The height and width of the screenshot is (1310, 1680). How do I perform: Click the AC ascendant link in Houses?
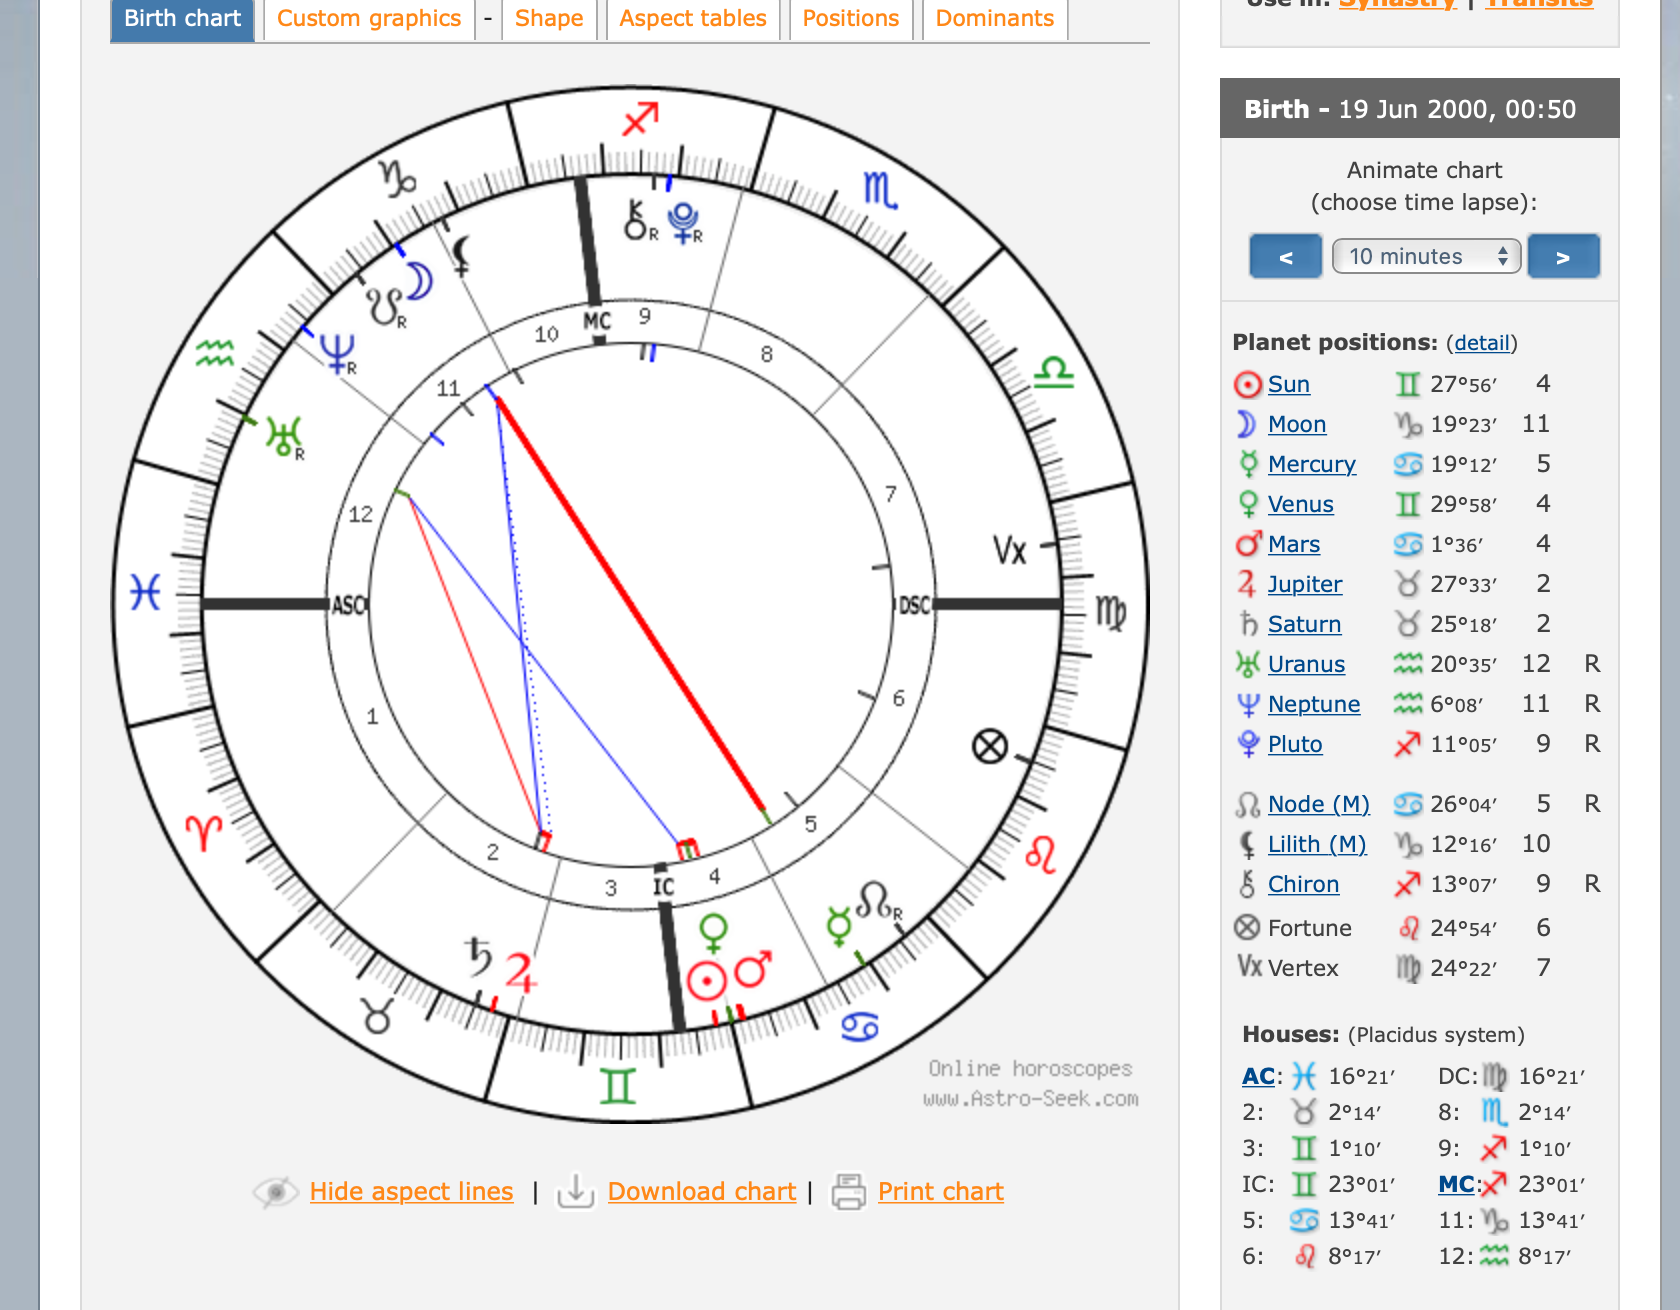click(x=1257, y=1076)
